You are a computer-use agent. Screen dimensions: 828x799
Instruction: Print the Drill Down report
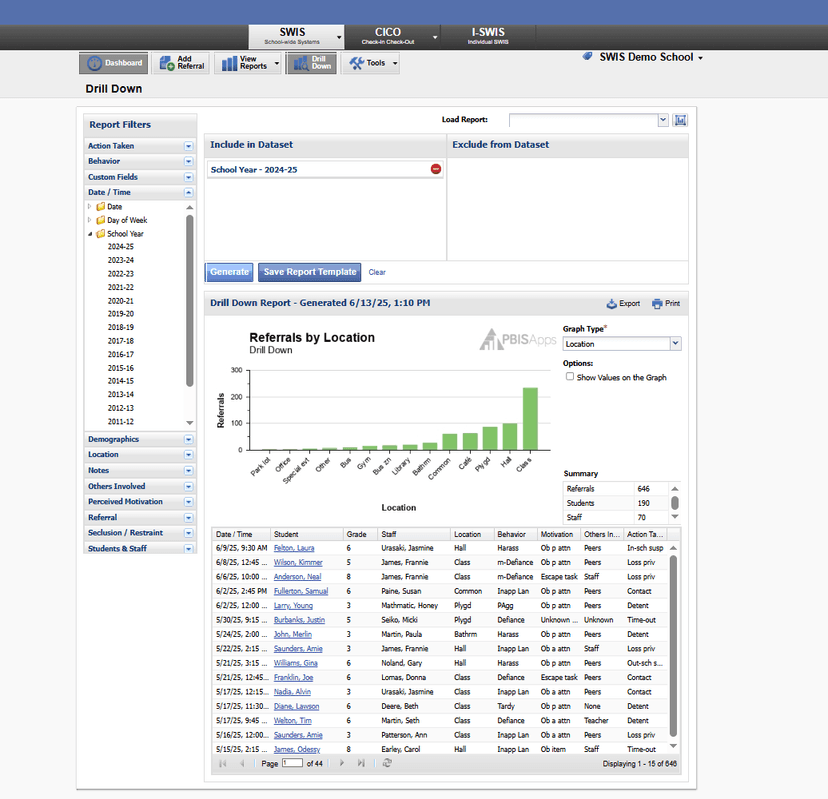pos(665,303)
